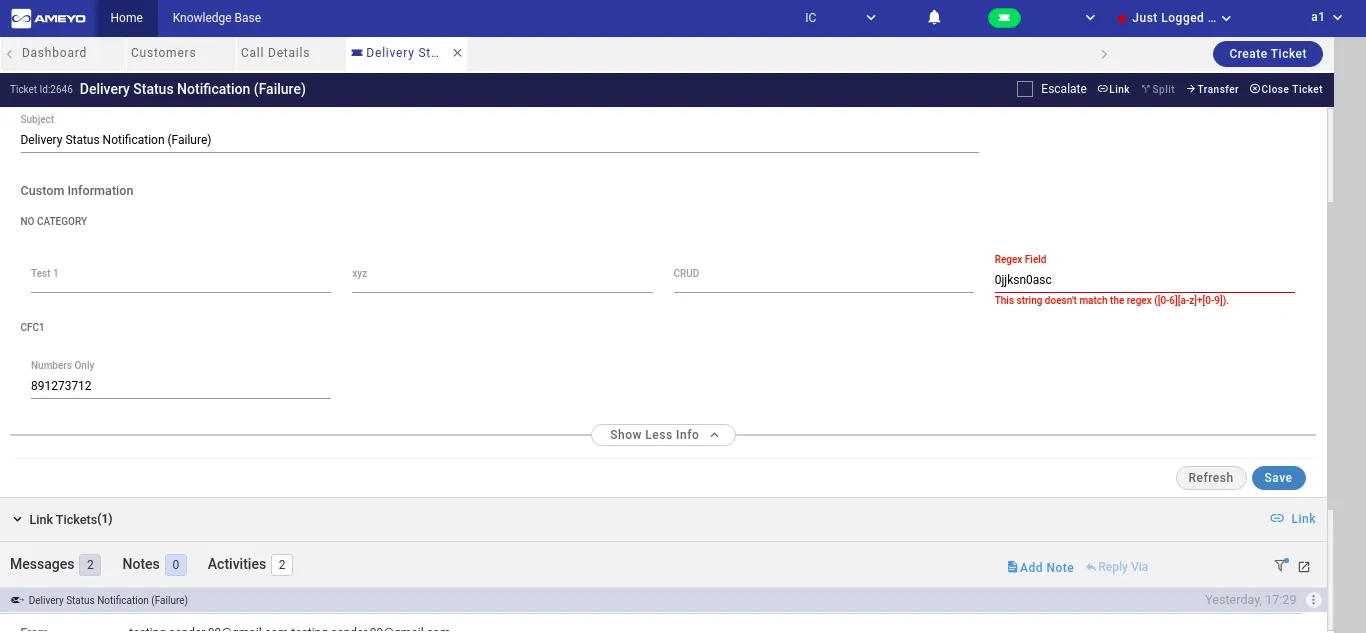Click the green telephony status icon
1366x633 pixels.
pyautogui.click(x=1004, y=18)
